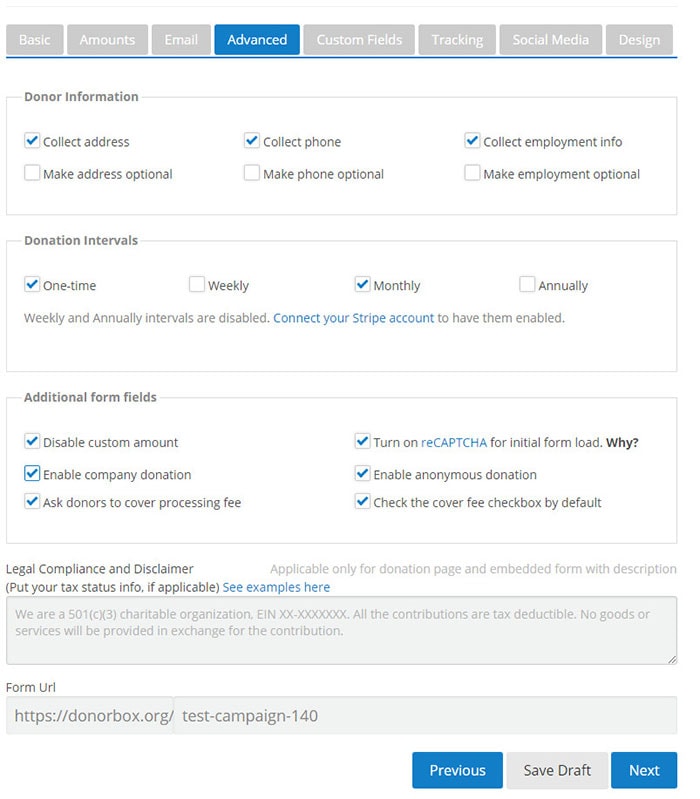Enable Make phone optional checkbox
700x799 pixels.
252,174
